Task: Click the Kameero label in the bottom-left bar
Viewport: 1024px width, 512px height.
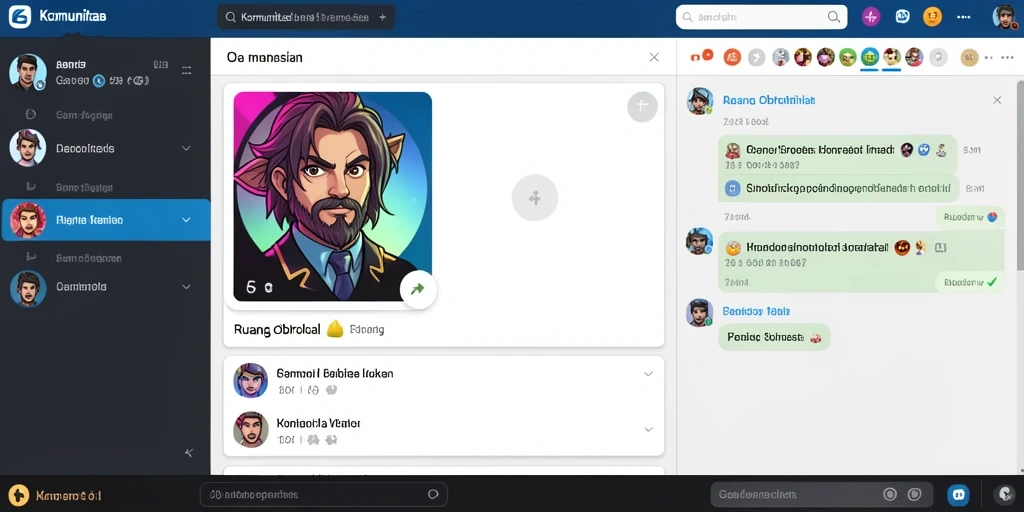Action: (x=68, y=496)
